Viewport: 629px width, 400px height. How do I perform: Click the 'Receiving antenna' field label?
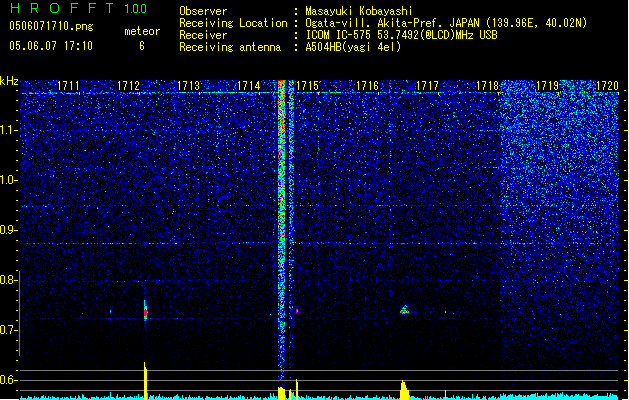click(x=230, y=47)
